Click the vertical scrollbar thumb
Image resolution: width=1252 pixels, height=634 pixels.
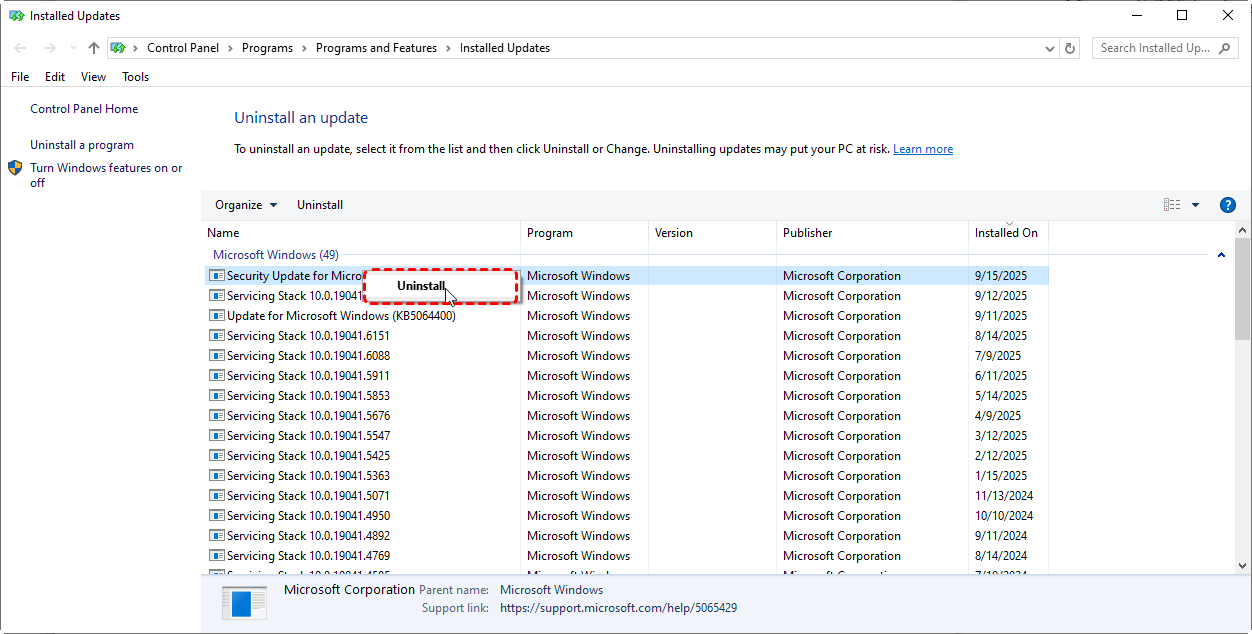pos(1242,290)
